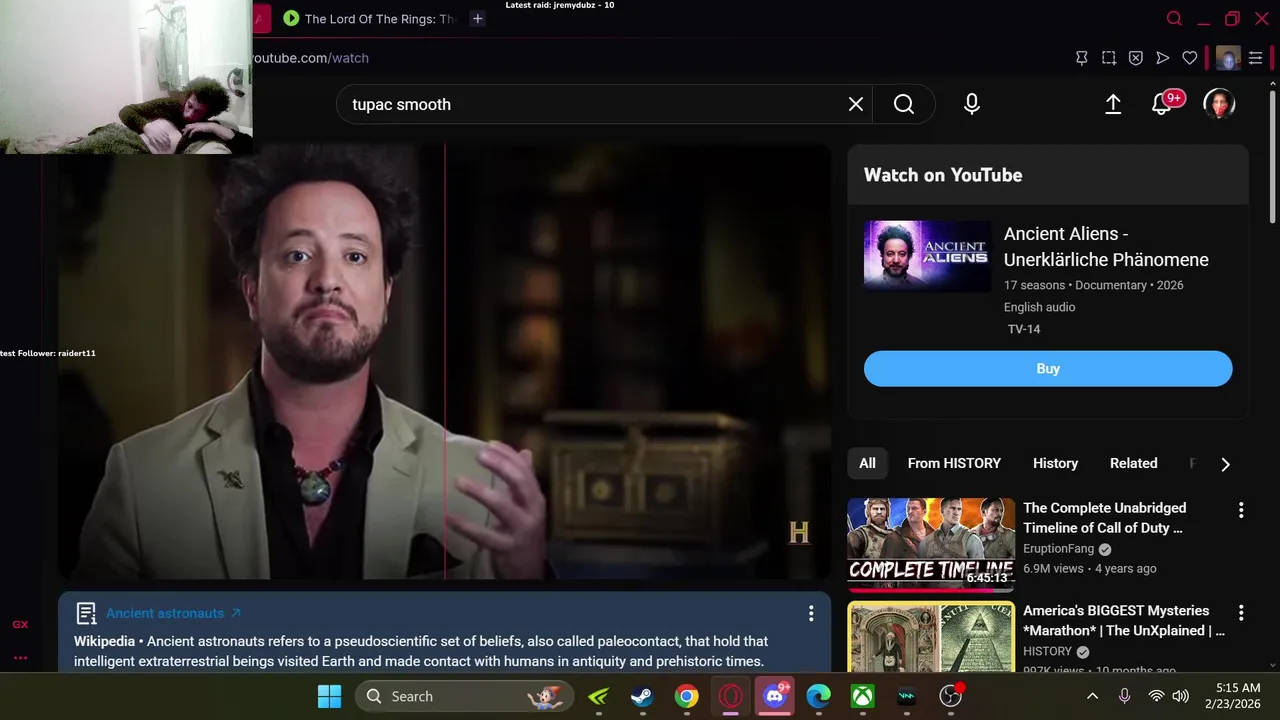Click the browser address bar URL
The width and height of the screenshot is (1280, 720).
point(310,58)
